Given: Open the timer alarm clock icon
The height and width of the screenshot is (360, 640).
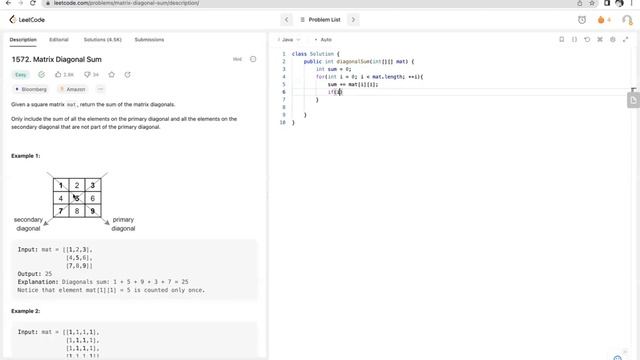Looking at the screenshot, I should pos(582,20).
